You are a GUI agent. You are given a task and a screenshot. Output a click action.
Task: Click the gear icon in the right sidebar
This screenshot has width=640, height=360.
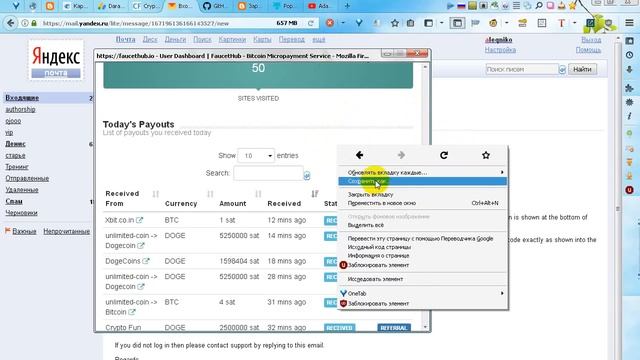coord(629,102)
